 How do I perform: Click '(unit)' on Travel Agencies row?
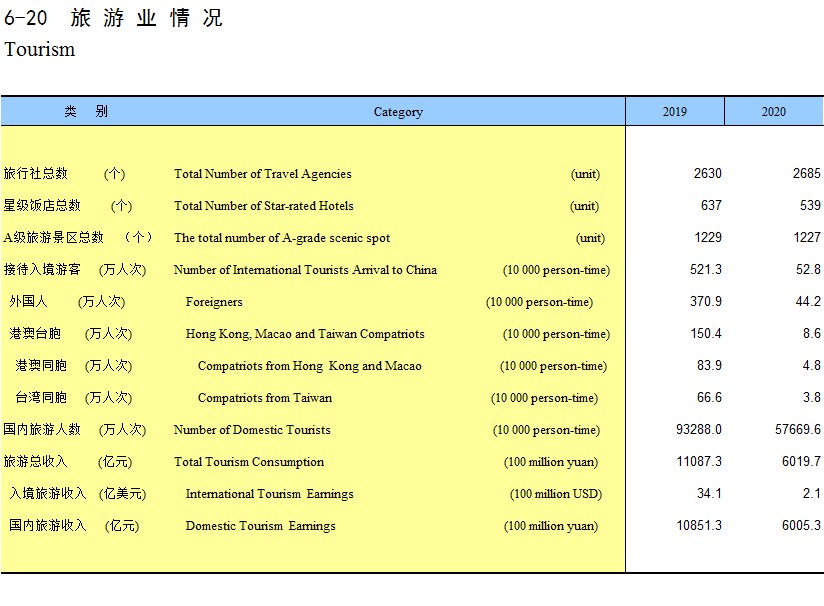tap(585, 174)
